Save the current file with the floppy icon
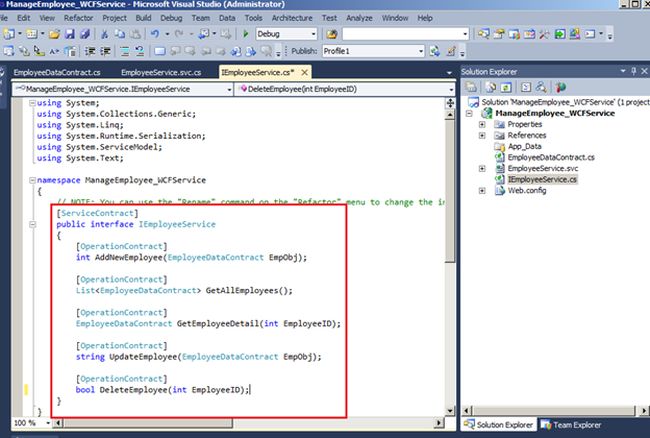This screenshot has height=438, width=650. pos(70,34)
